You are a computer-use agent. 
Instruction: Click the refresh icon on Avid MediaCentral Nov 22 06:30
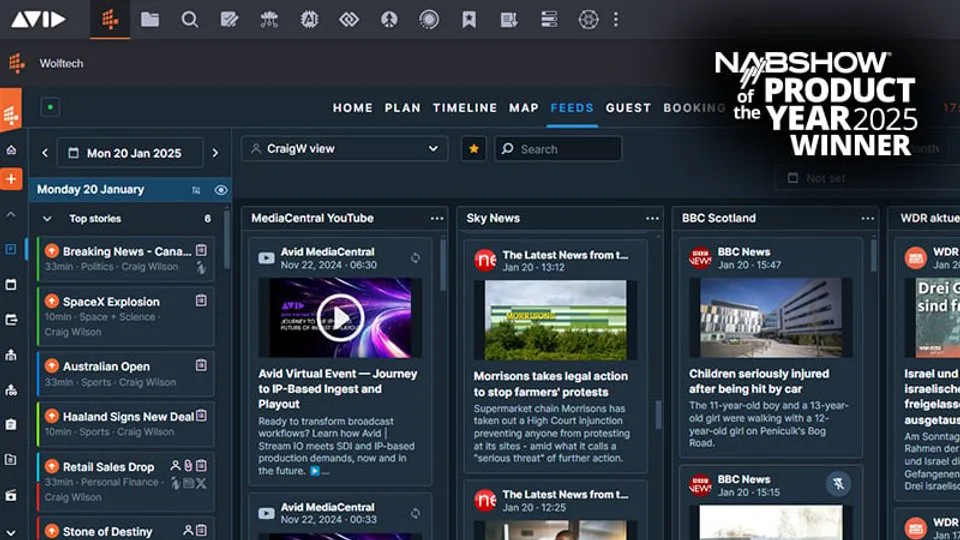(416, 258)
